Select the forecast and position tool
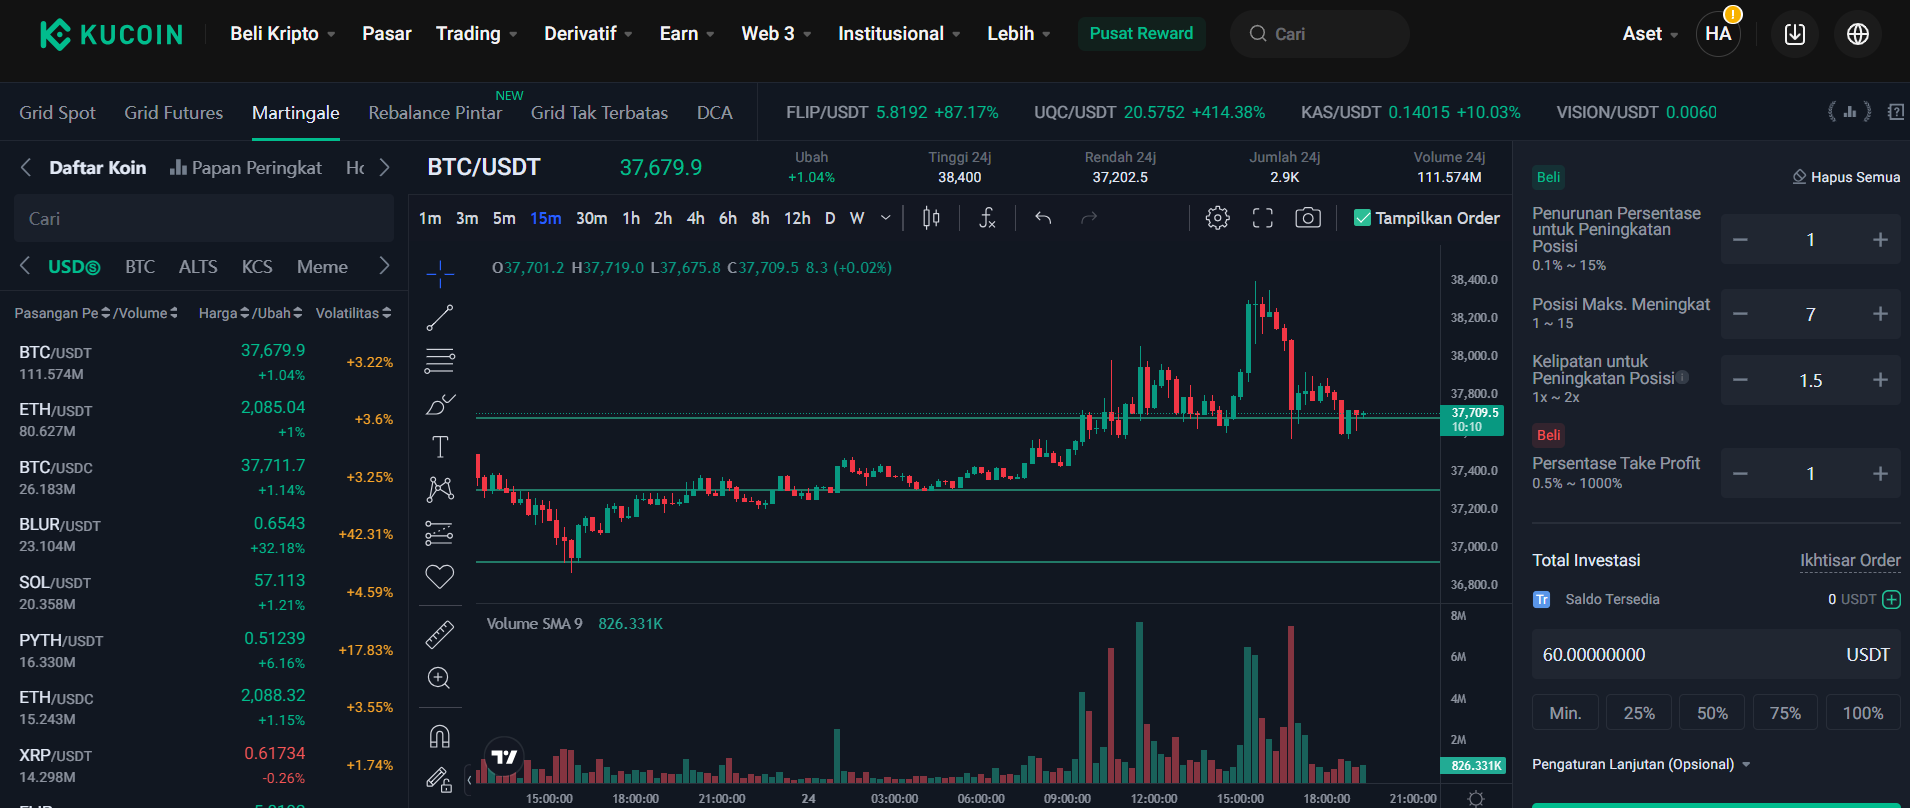 click(440, 533)
